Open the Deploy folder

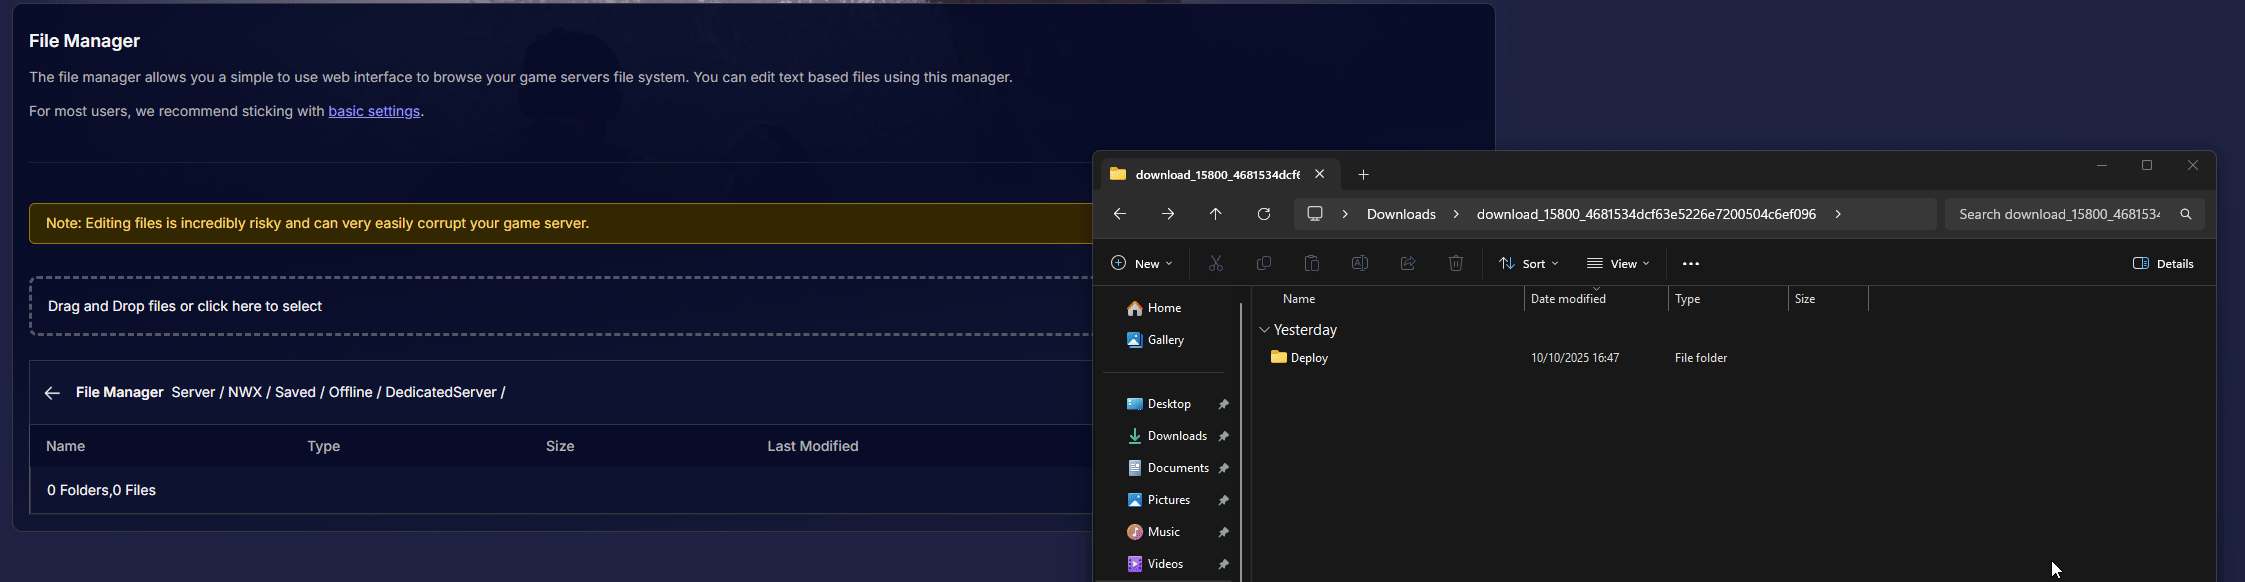(1309, 358)
